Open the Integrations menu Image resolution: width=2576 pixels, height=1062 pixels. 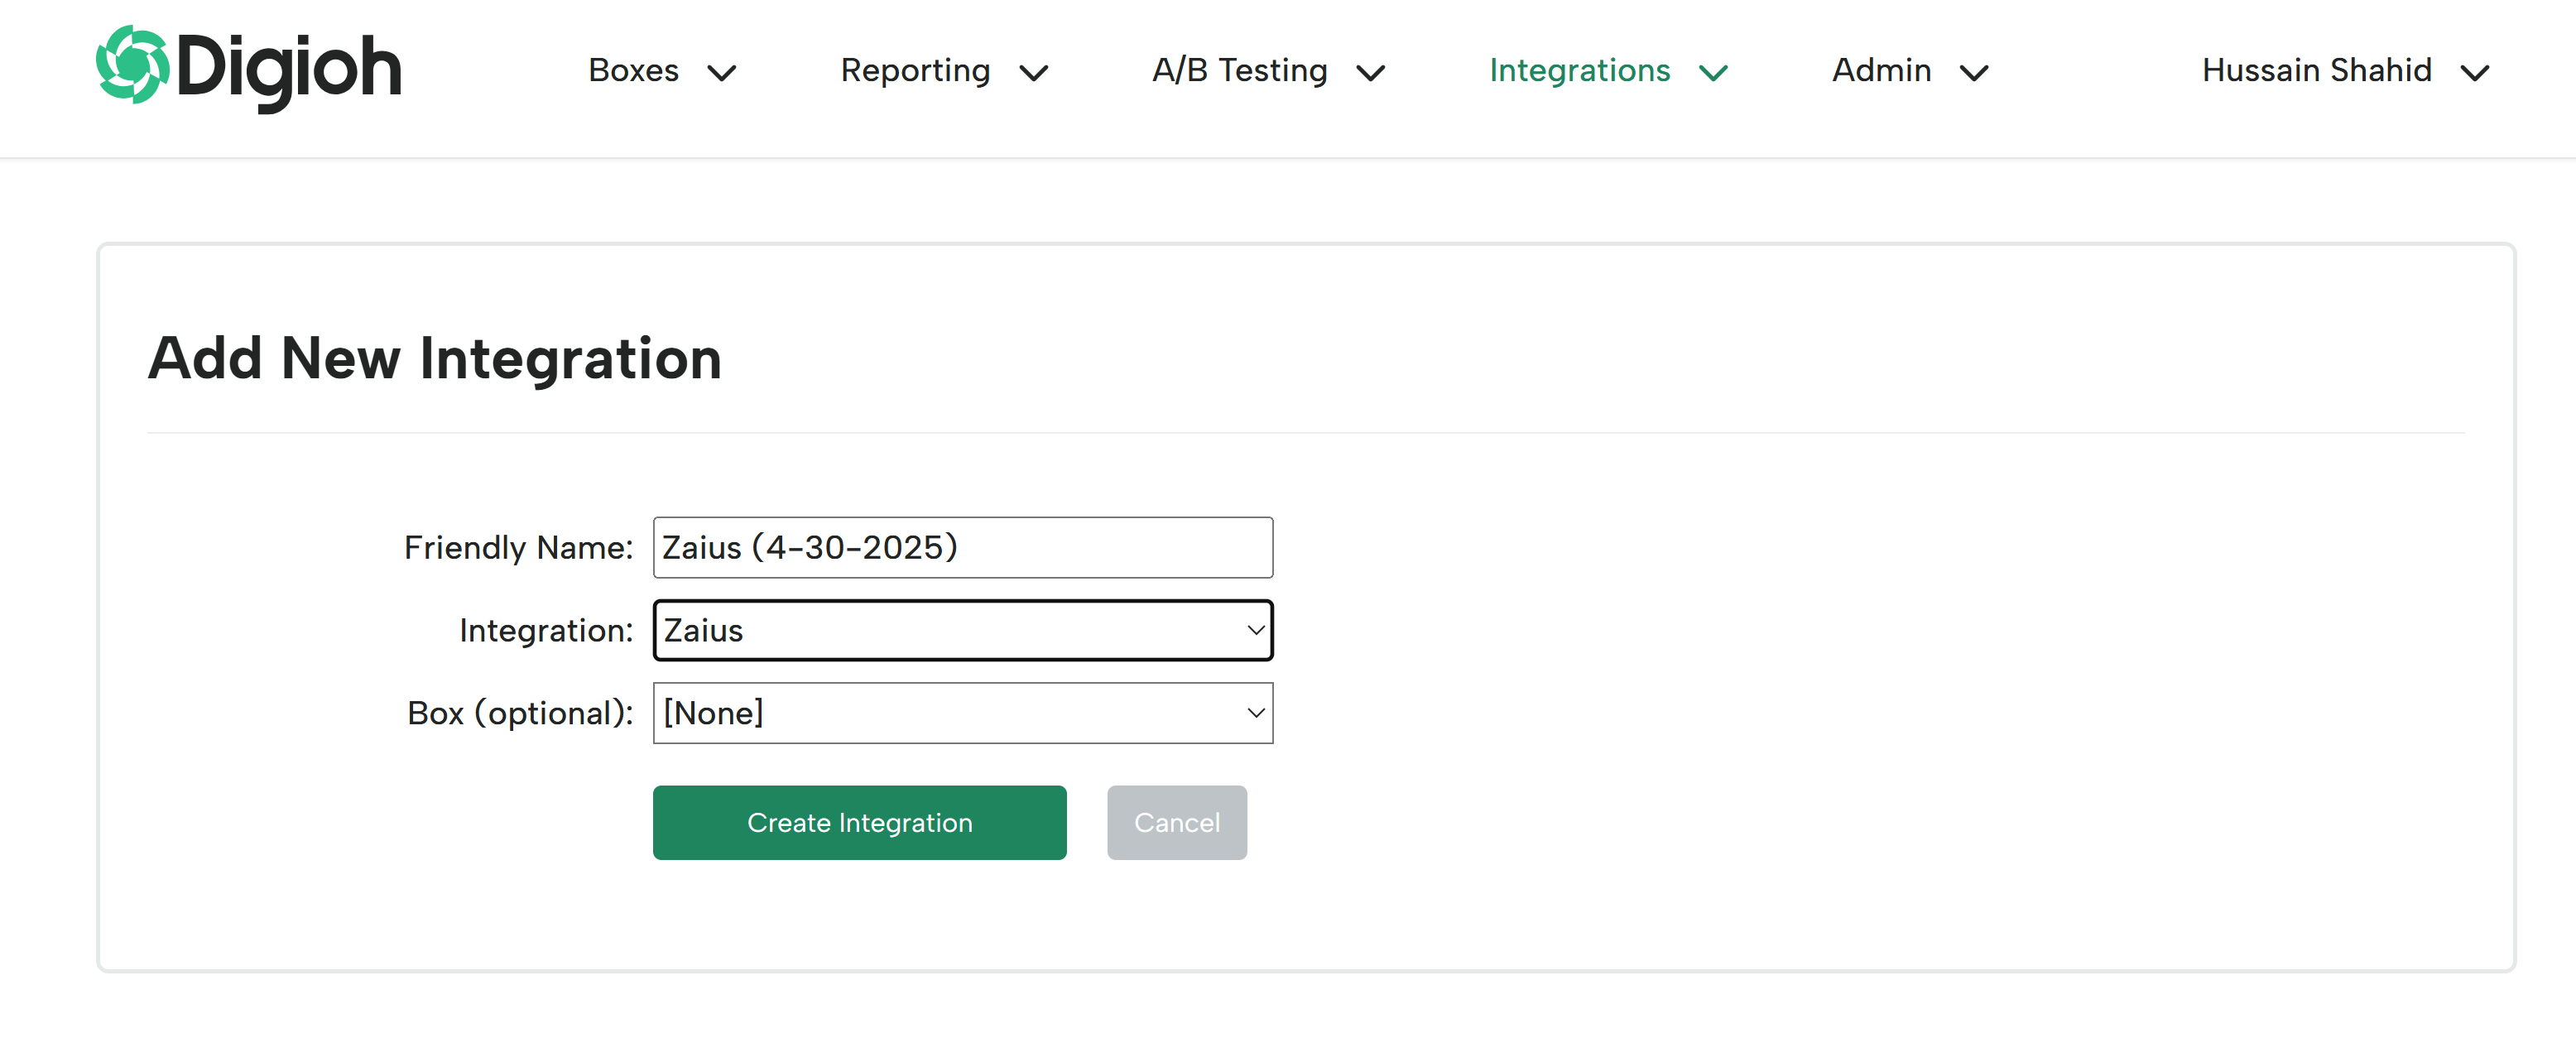click(1608, 71)
